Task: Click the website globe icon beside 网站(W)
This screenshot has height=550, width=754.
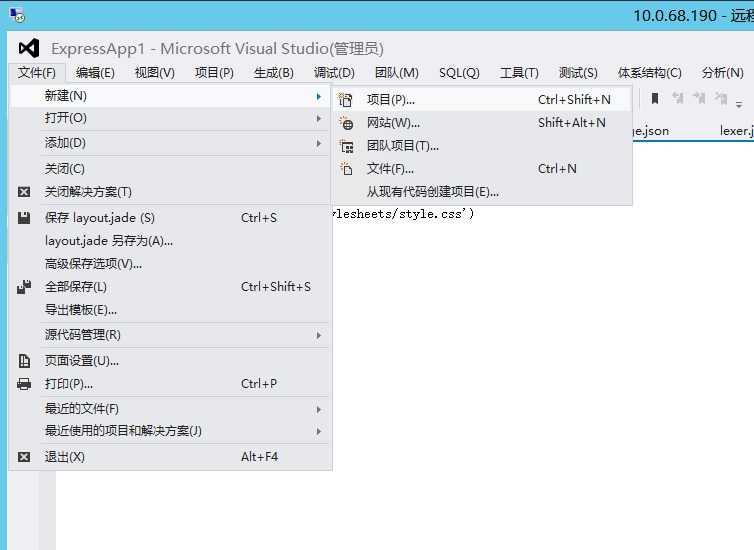Action: pos(346,123)
